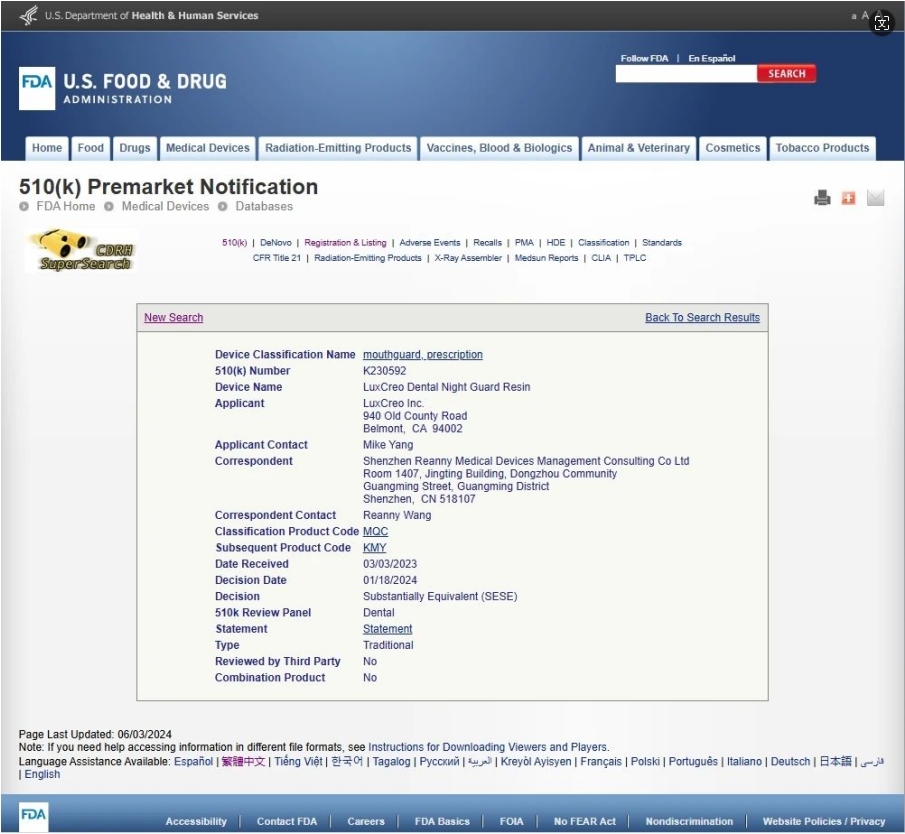The height and width of the screenshot is (834, 905).
Task: Print this page using the printer icon
Action: 822,198
